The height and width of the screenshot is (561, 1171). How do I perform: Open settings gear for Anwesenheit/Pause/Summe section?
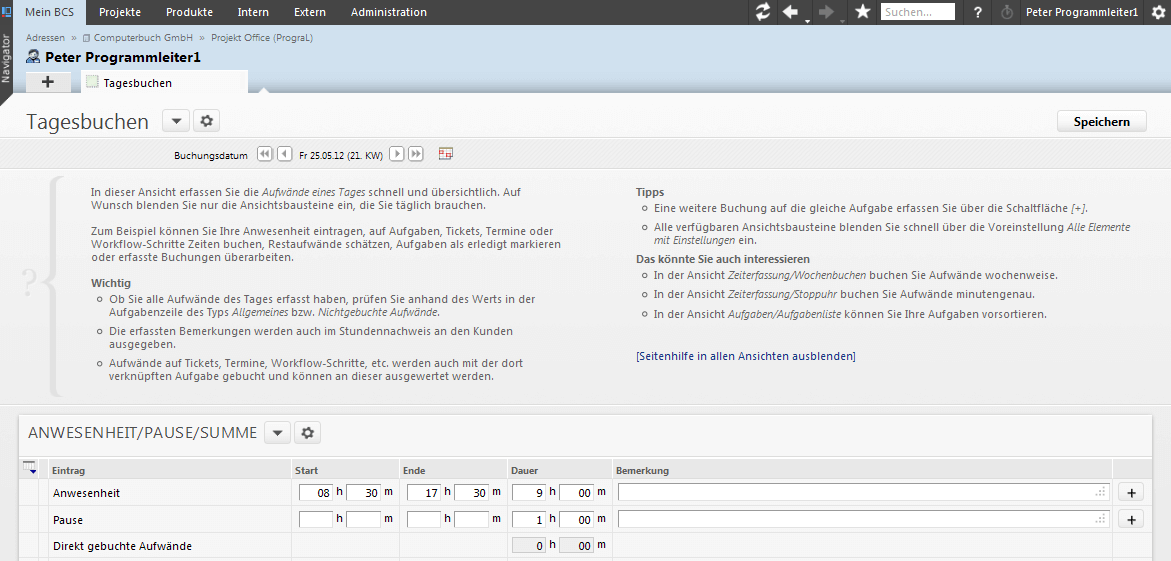click(x=308, y=433)
